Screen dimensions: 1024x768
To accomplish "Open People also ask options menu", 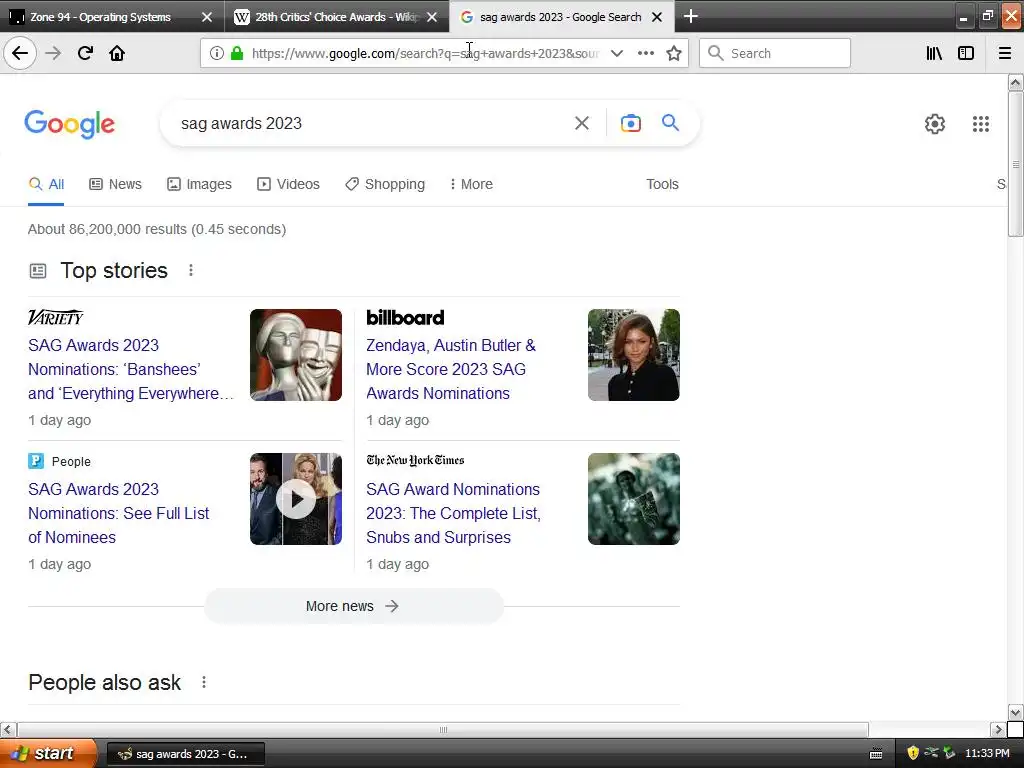I will [x=204, y=682].
